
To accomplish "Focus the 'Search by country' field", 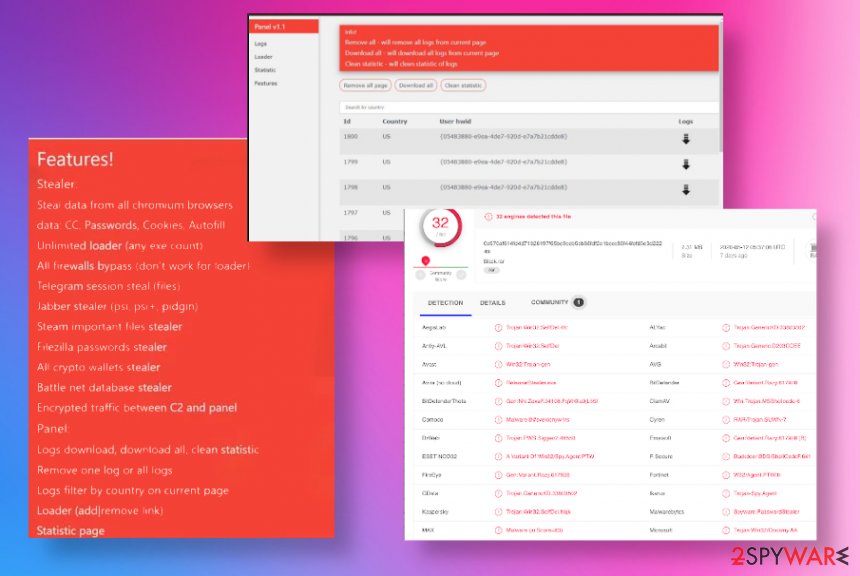I will (x=529, y=107).
